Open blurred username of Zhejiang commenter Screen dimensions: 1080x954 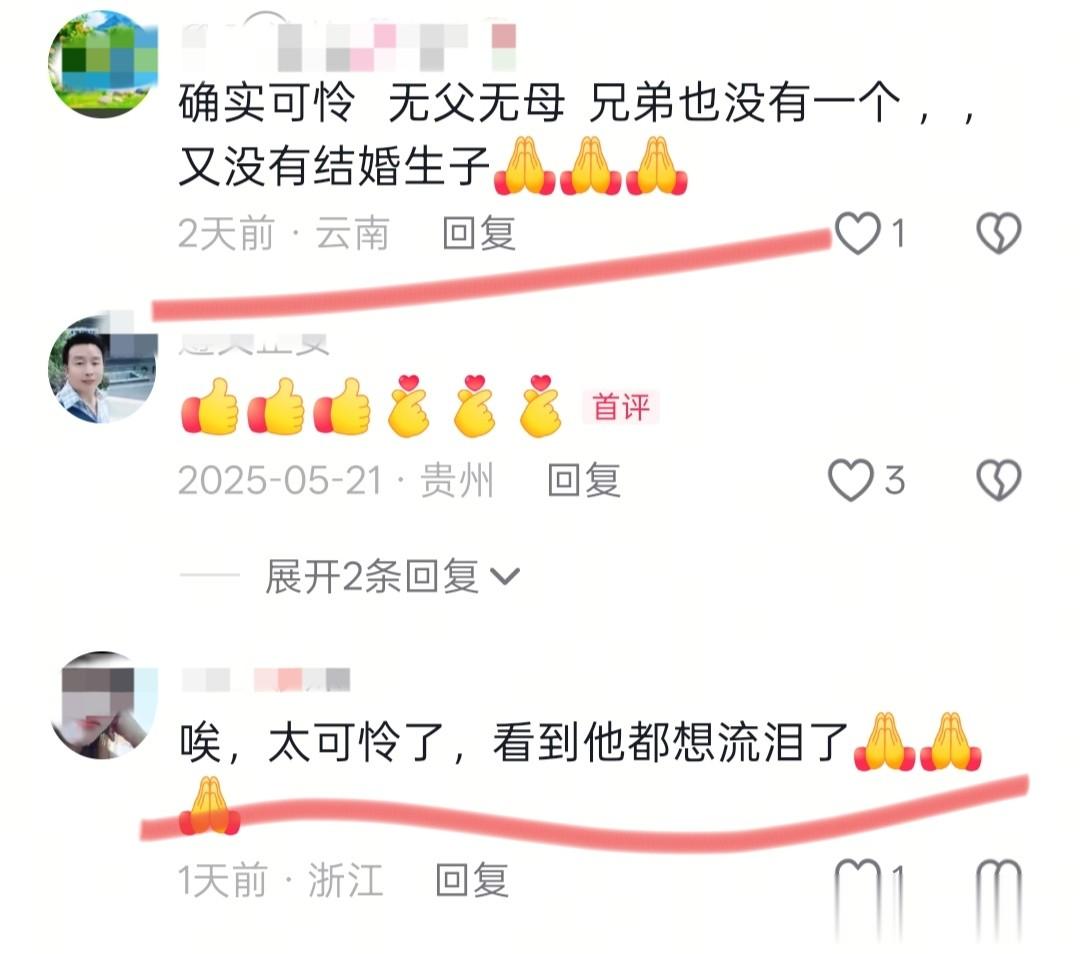pos(266,679)
